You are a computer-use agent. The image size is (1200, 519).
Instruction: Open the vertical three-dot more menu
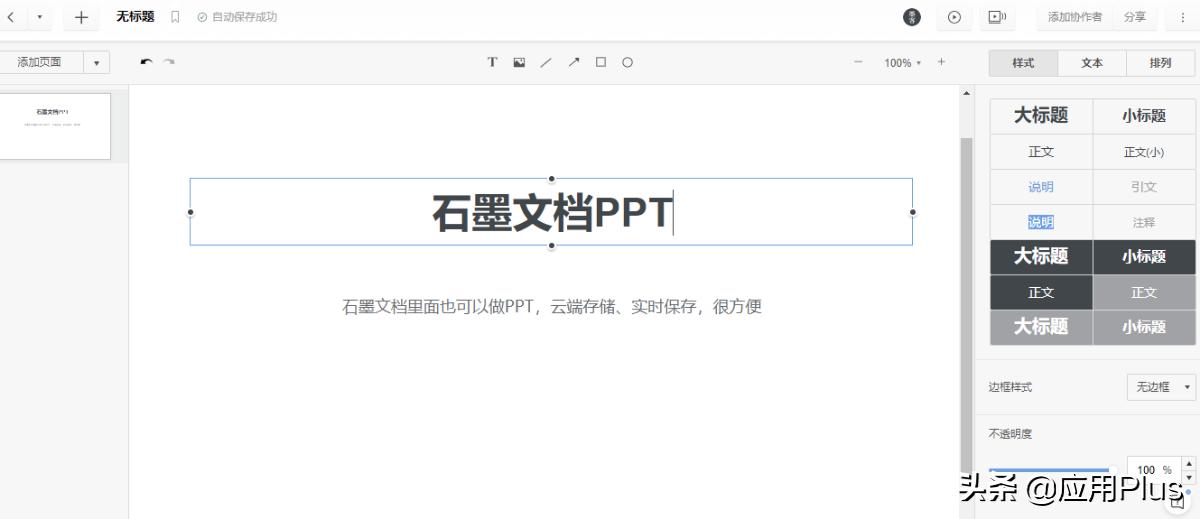tap(1183, 17)
